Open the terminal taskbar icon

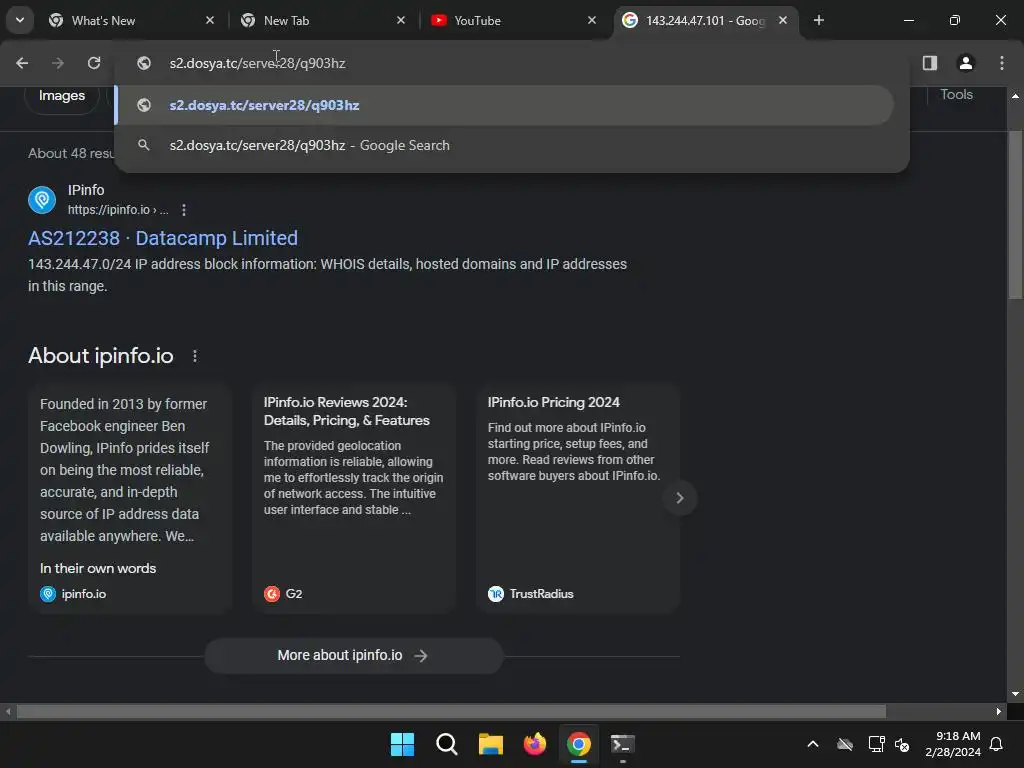[x=622, y=744]
